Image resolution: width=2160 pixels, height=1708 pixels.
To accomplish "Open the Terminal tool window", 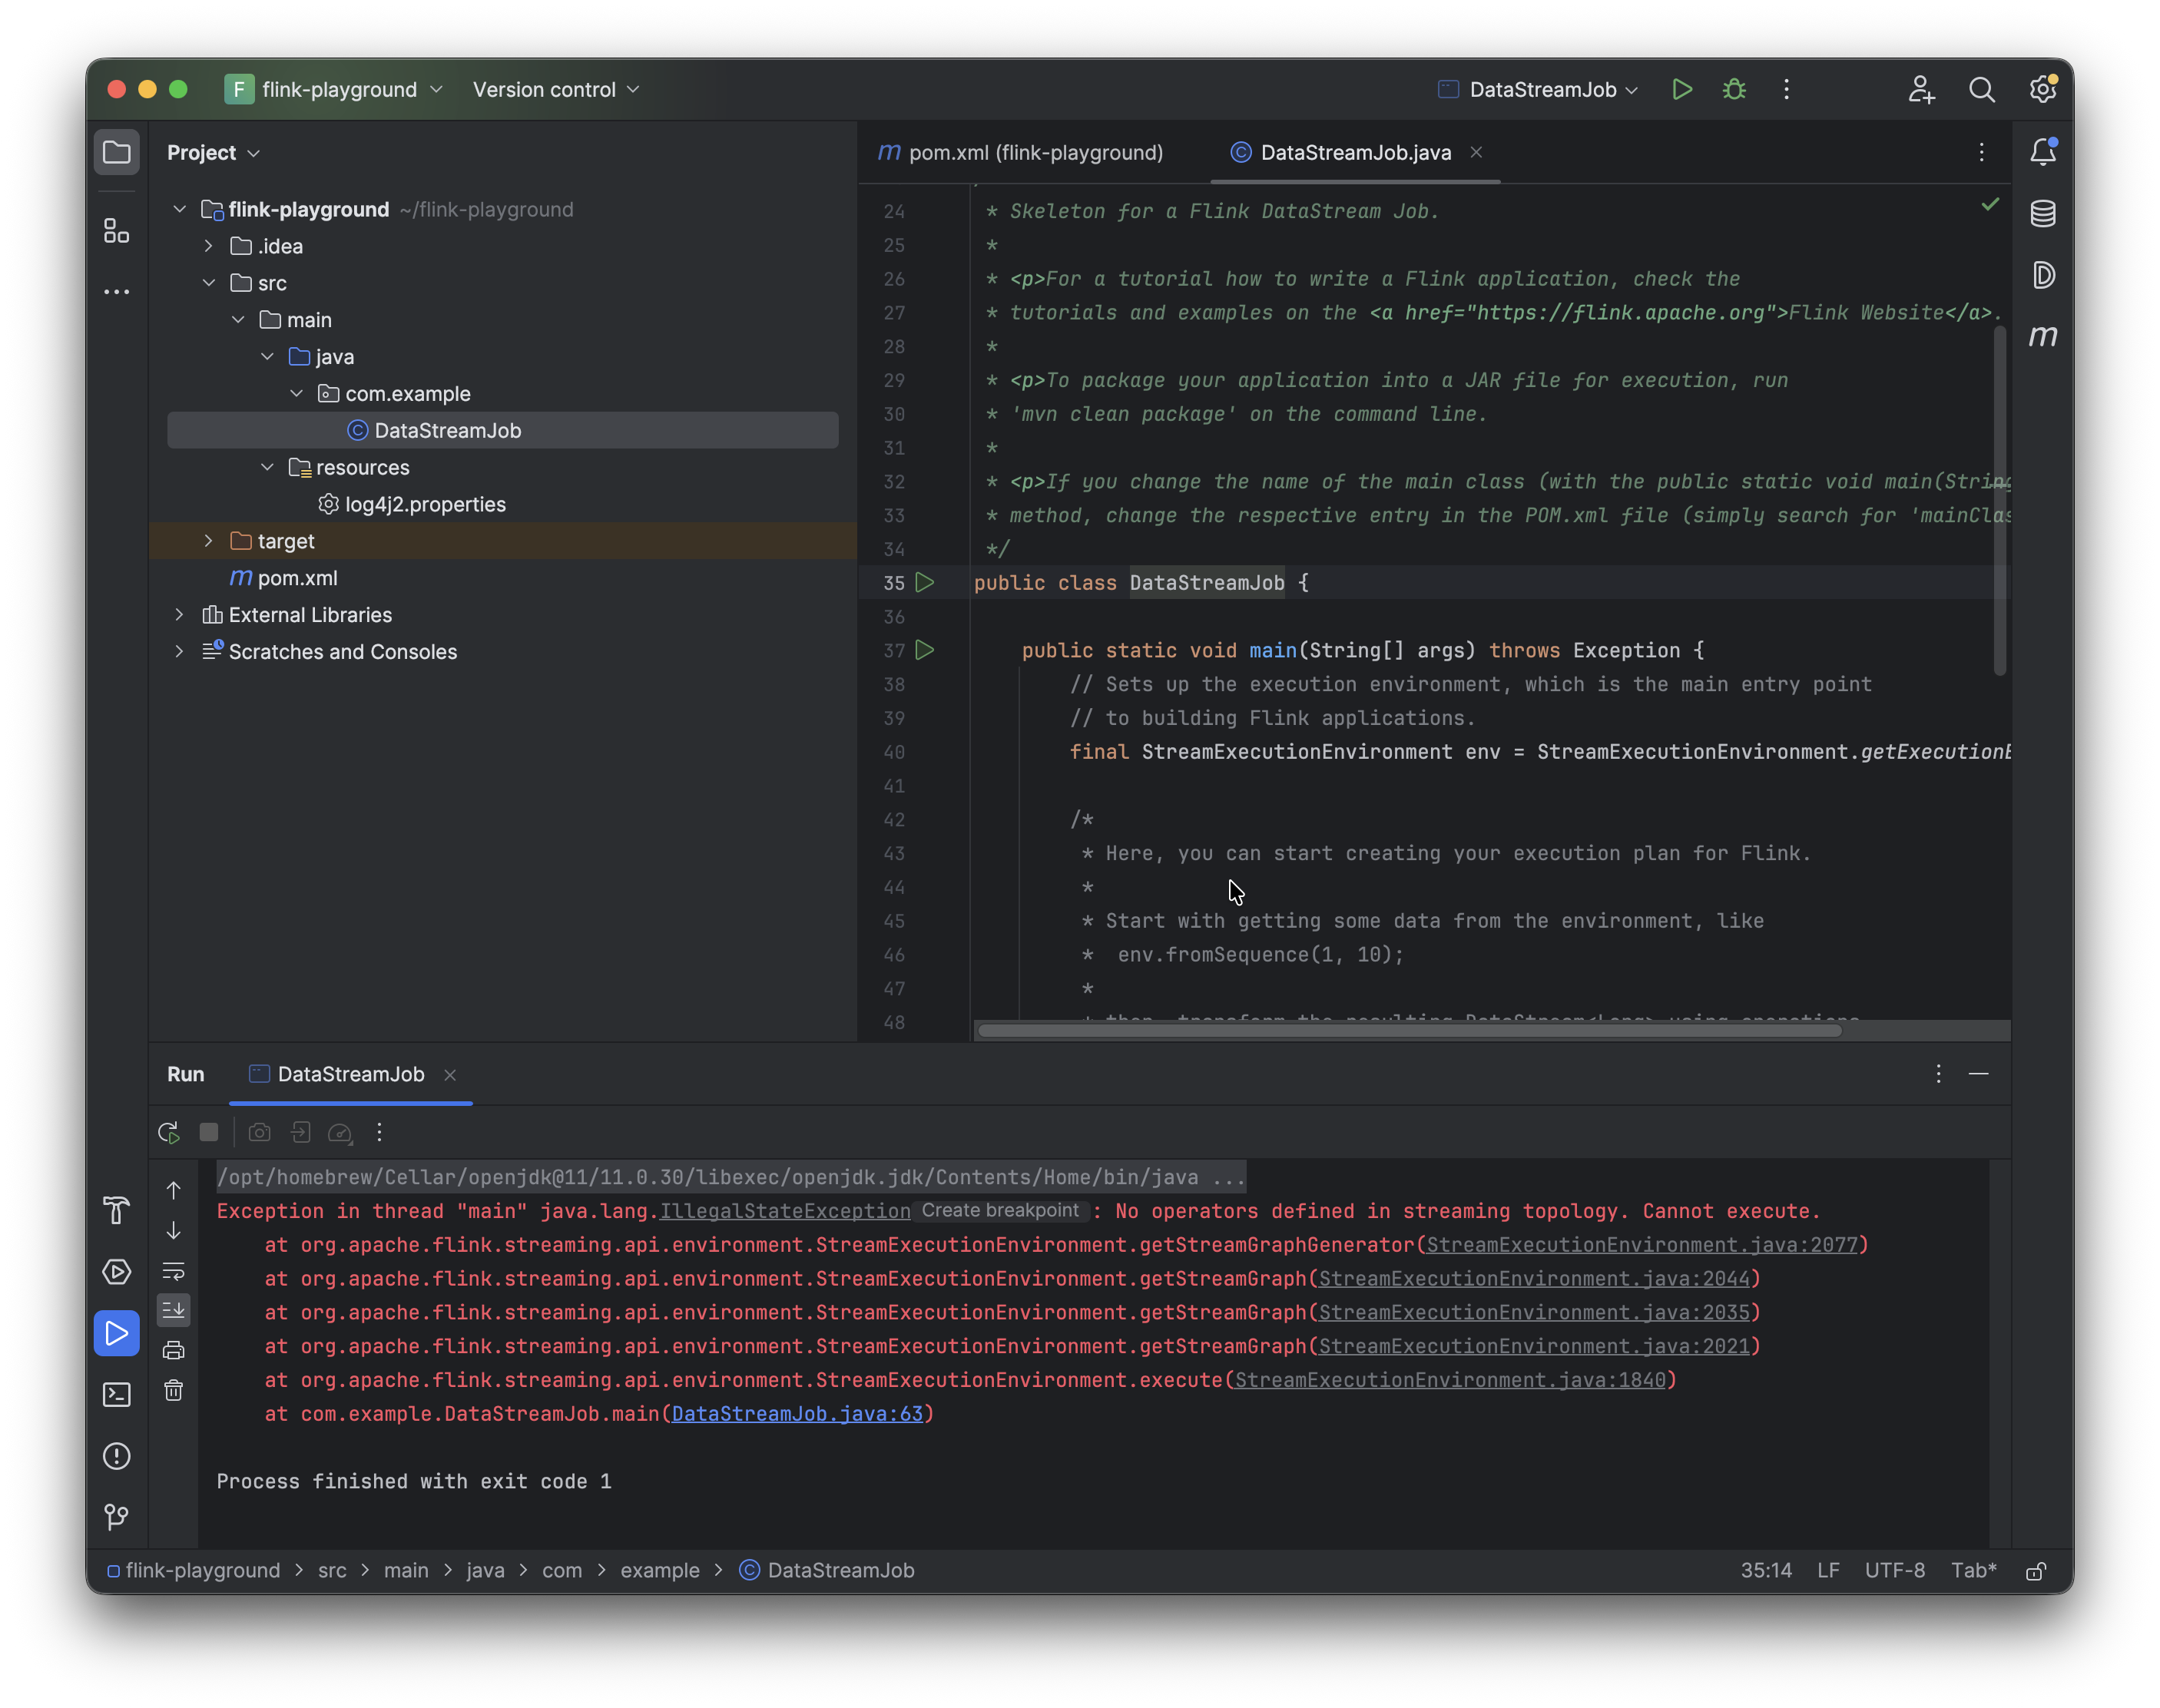I will pyautogui.click(x=117, y=1395).
